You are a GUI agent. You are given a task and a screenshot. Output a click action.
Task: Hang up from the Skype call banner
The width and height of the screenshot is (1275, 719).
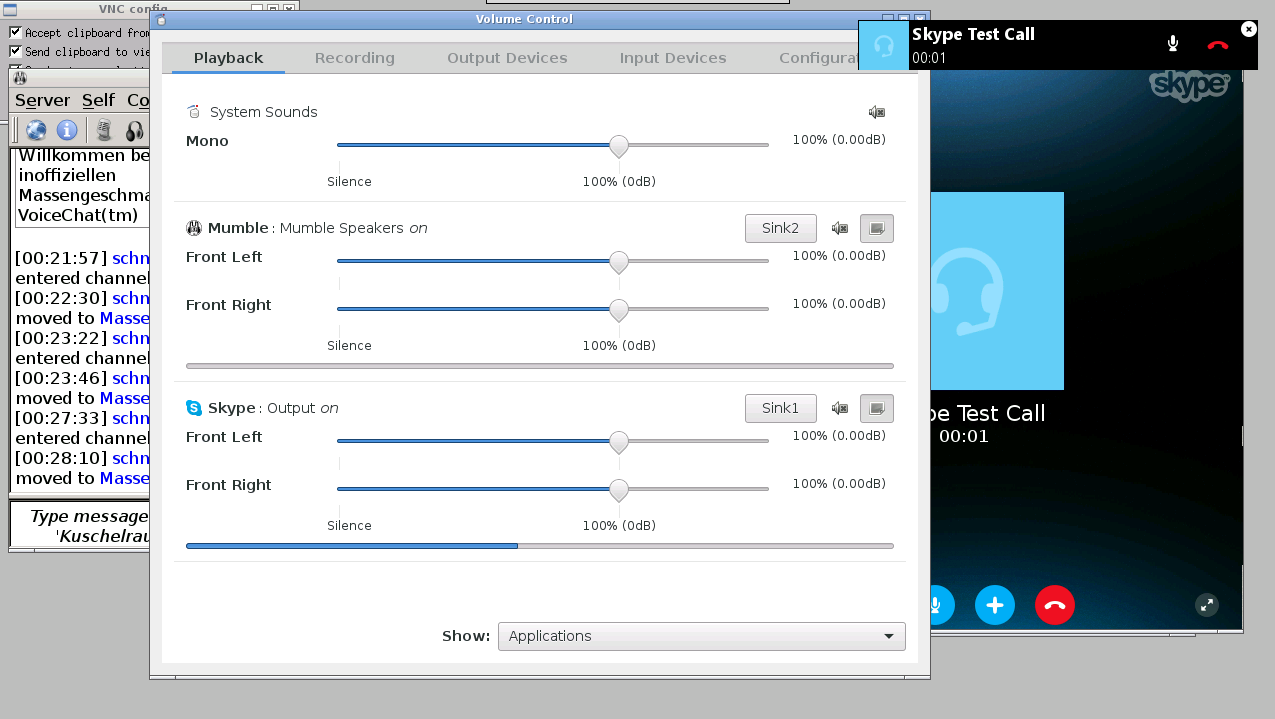tap(1217, 45)
